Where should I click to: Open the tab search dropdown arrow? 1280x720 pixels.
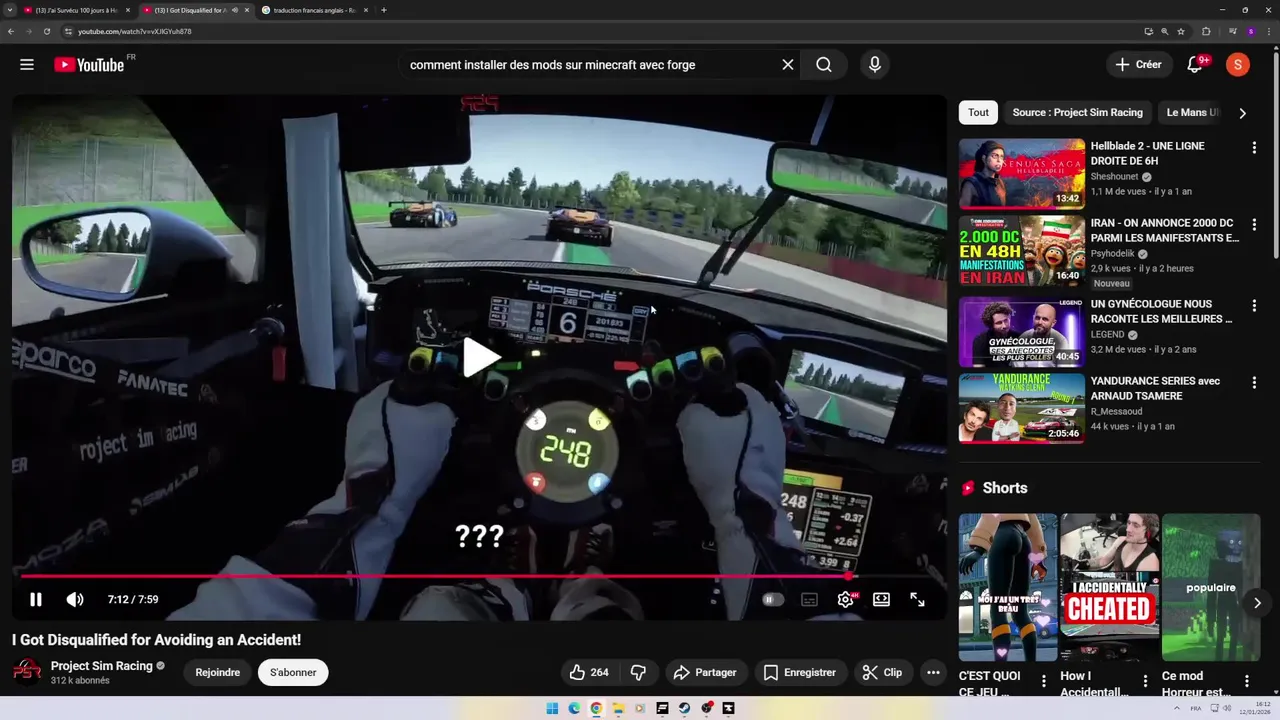(x=10, y=10)
